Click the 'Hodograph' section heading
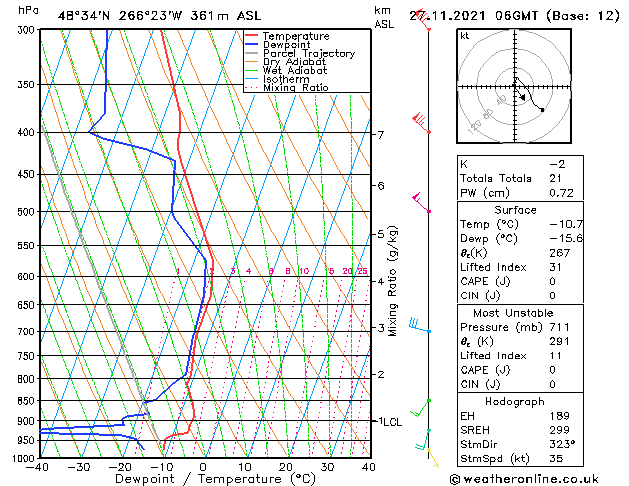629x486 pixels. point(515,402)
